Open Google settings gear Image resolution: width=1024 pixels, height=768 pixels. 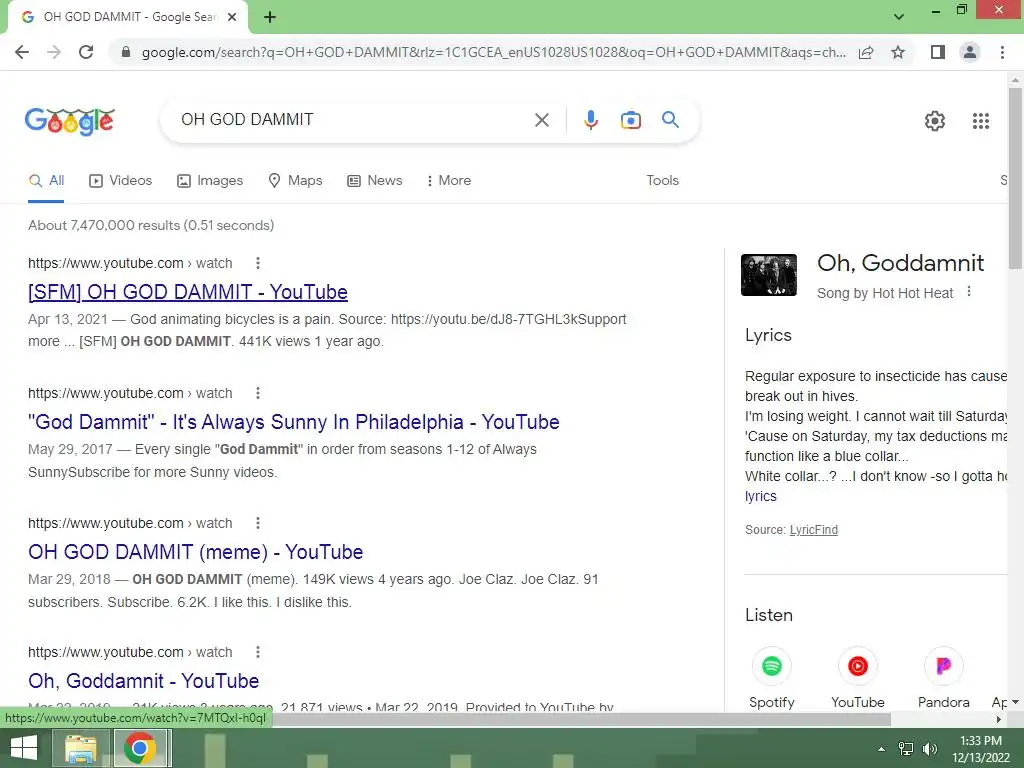[x=935, y=121]
